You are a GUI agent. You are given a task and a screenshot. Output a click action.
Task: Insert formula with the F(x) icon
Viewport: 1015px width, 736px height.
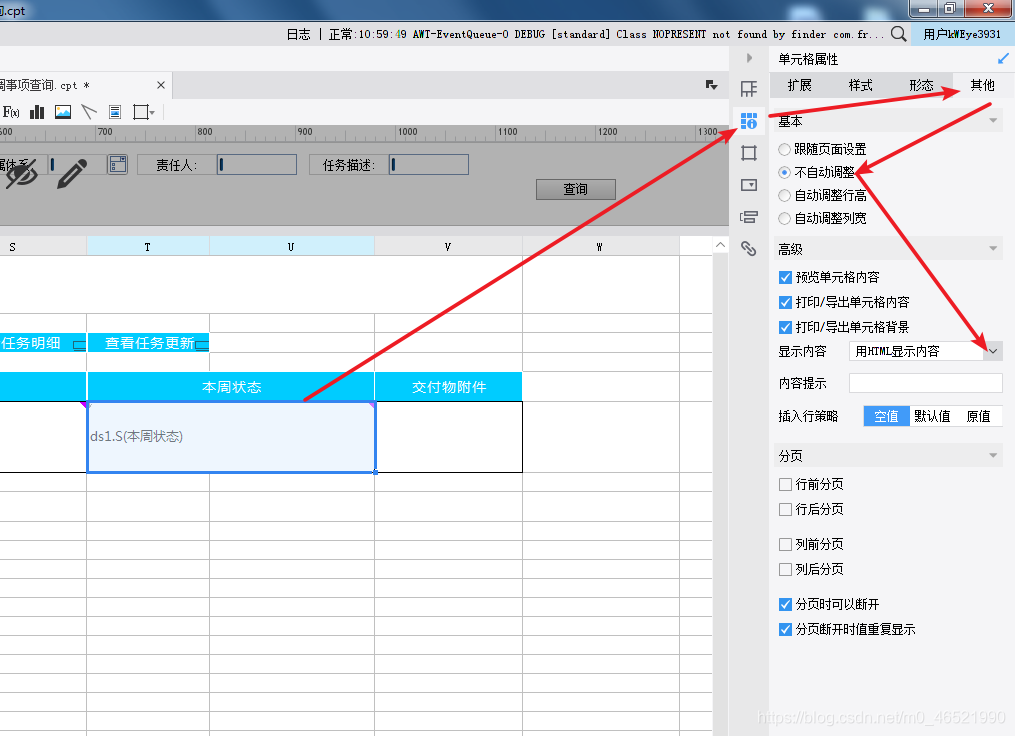(x=11, y=112)
